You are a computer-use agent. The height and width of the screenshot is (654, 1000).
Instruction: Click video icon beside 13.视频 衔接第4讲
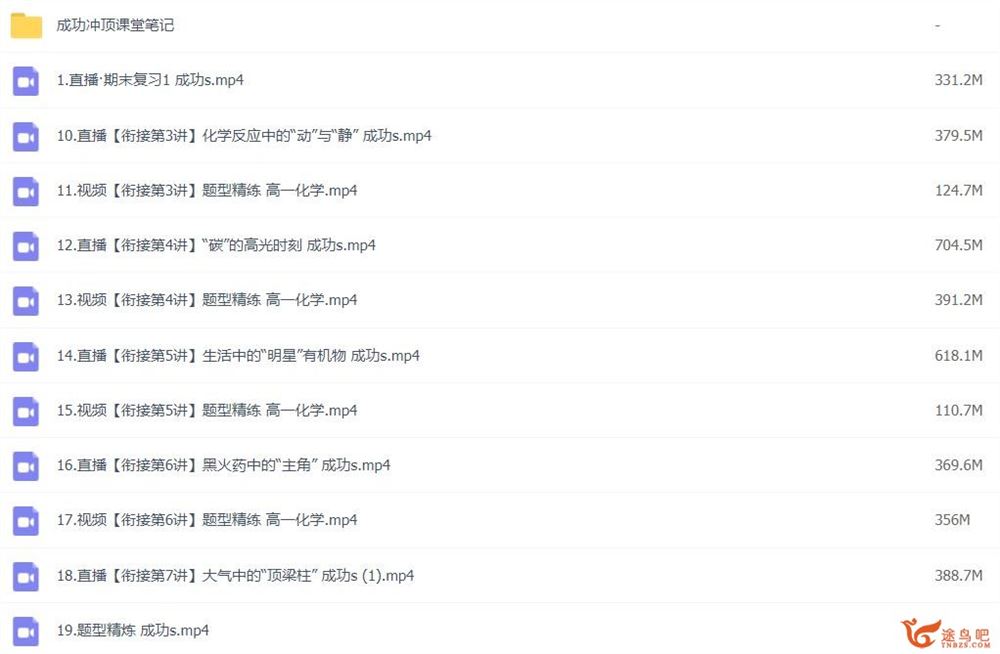(26, 301)
